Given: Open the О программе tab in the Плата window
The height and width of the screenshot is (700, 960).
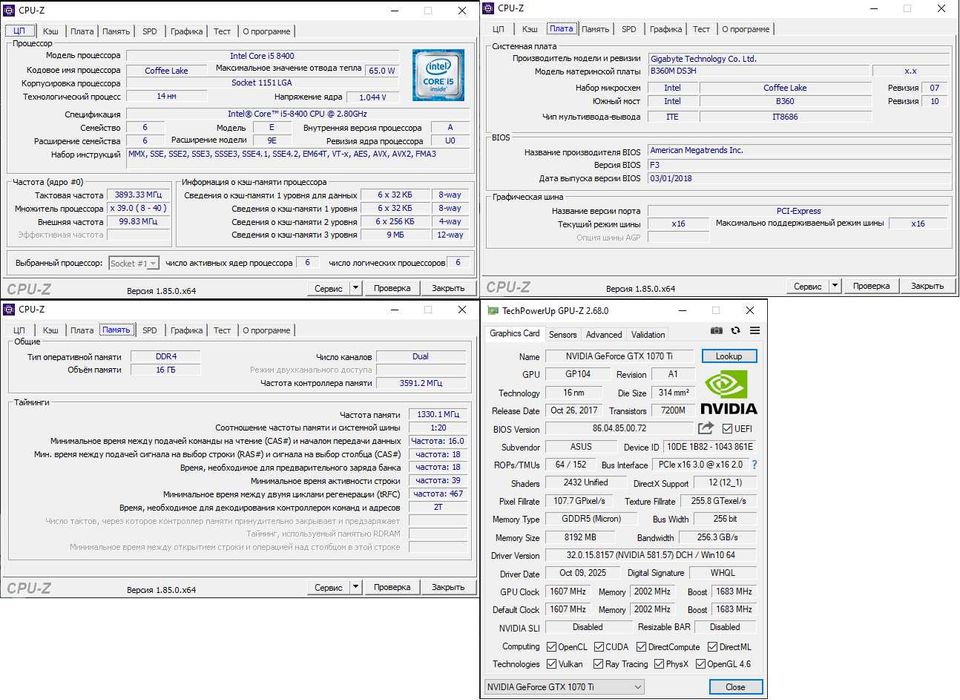Looking at the screenshot, I should (x=746, y=29).
